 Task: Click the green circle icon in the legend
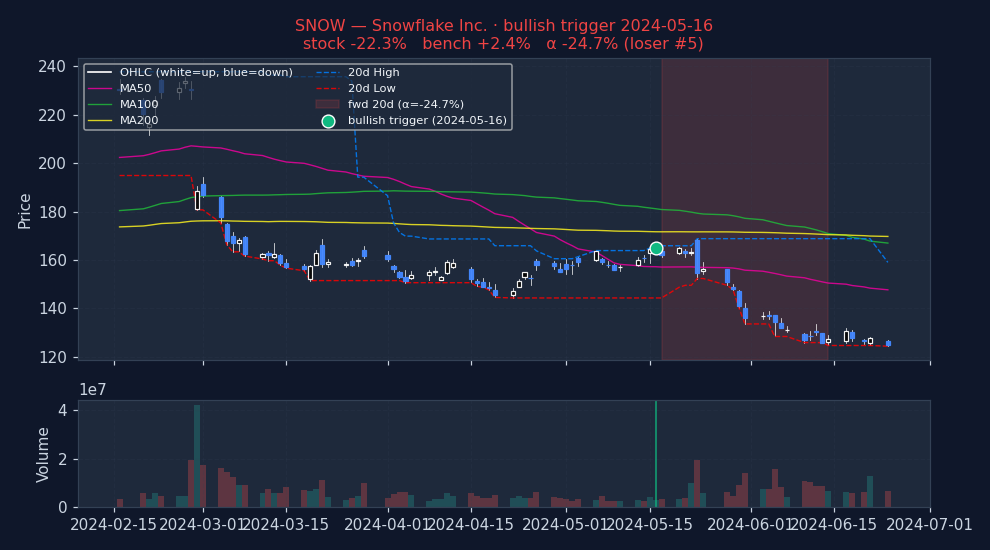coord(328,121)
